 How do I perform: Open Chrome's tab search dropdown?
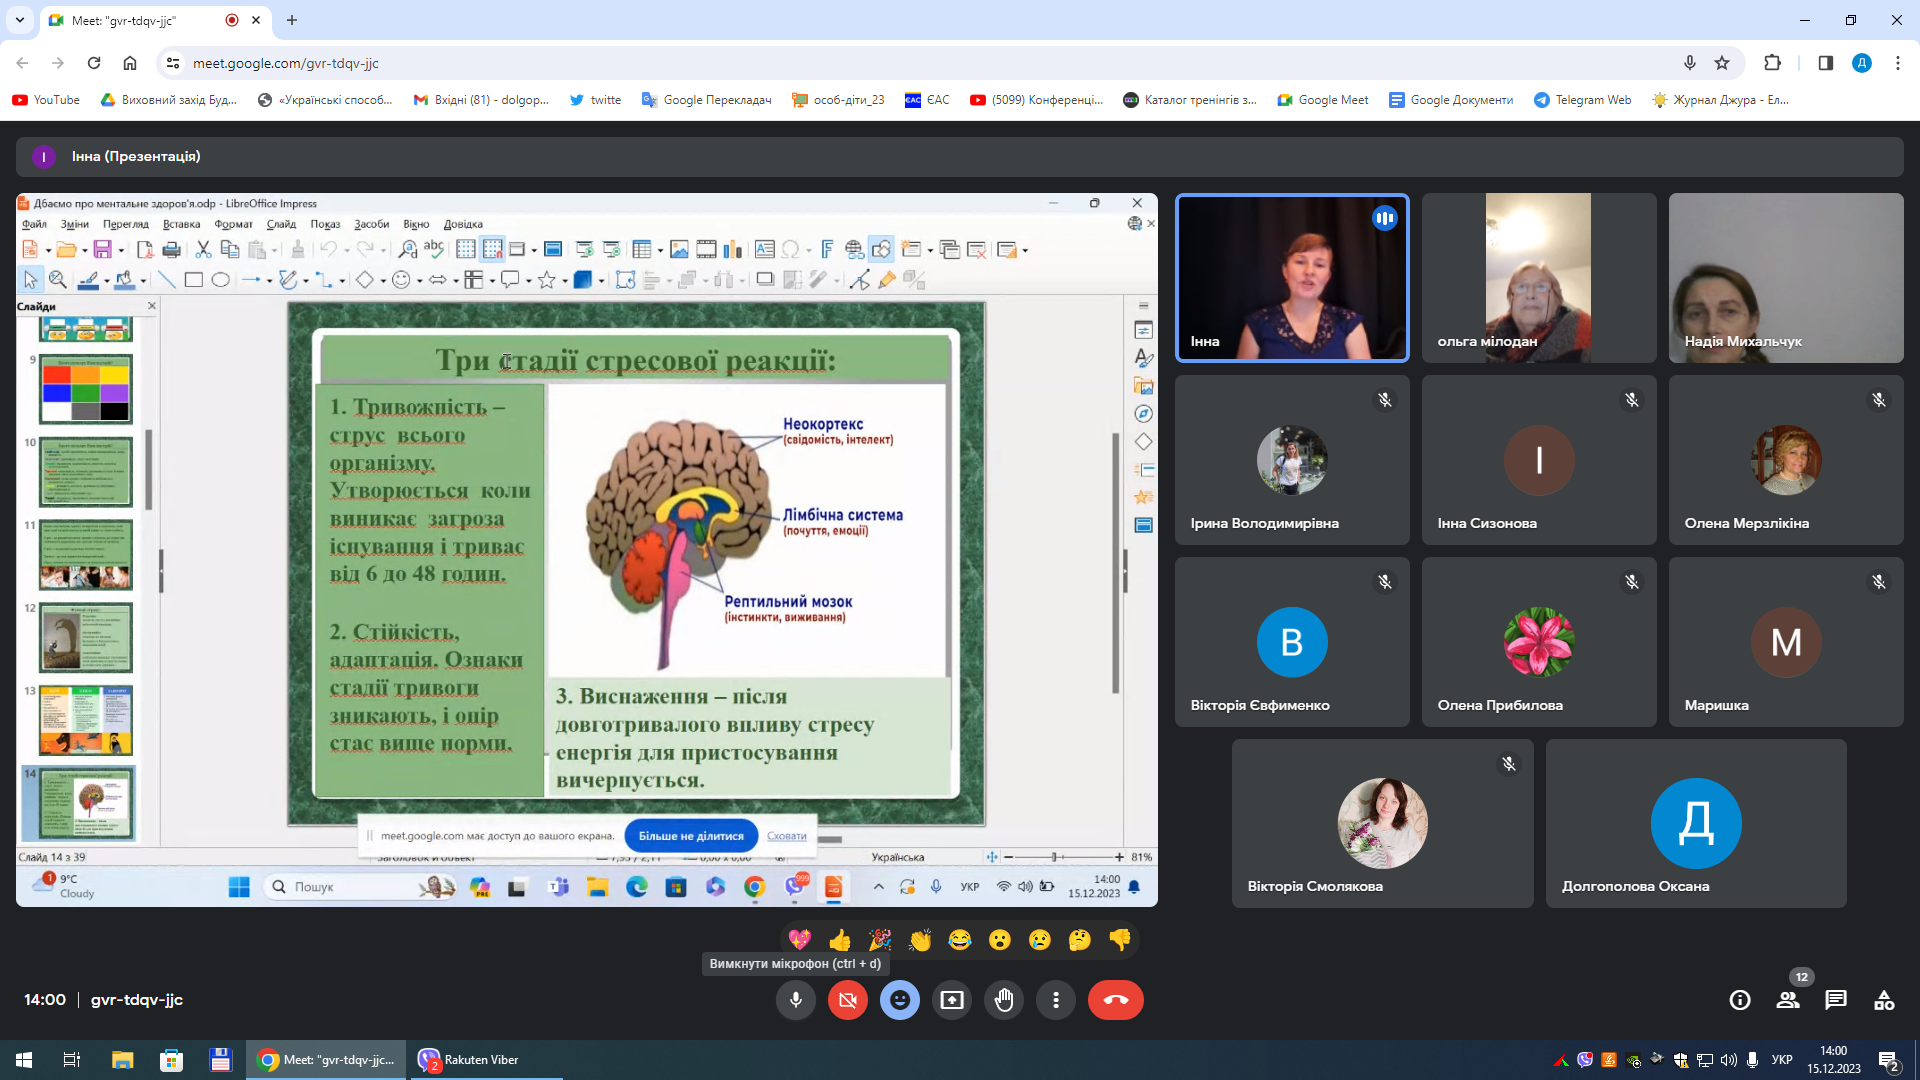(20, 20)
